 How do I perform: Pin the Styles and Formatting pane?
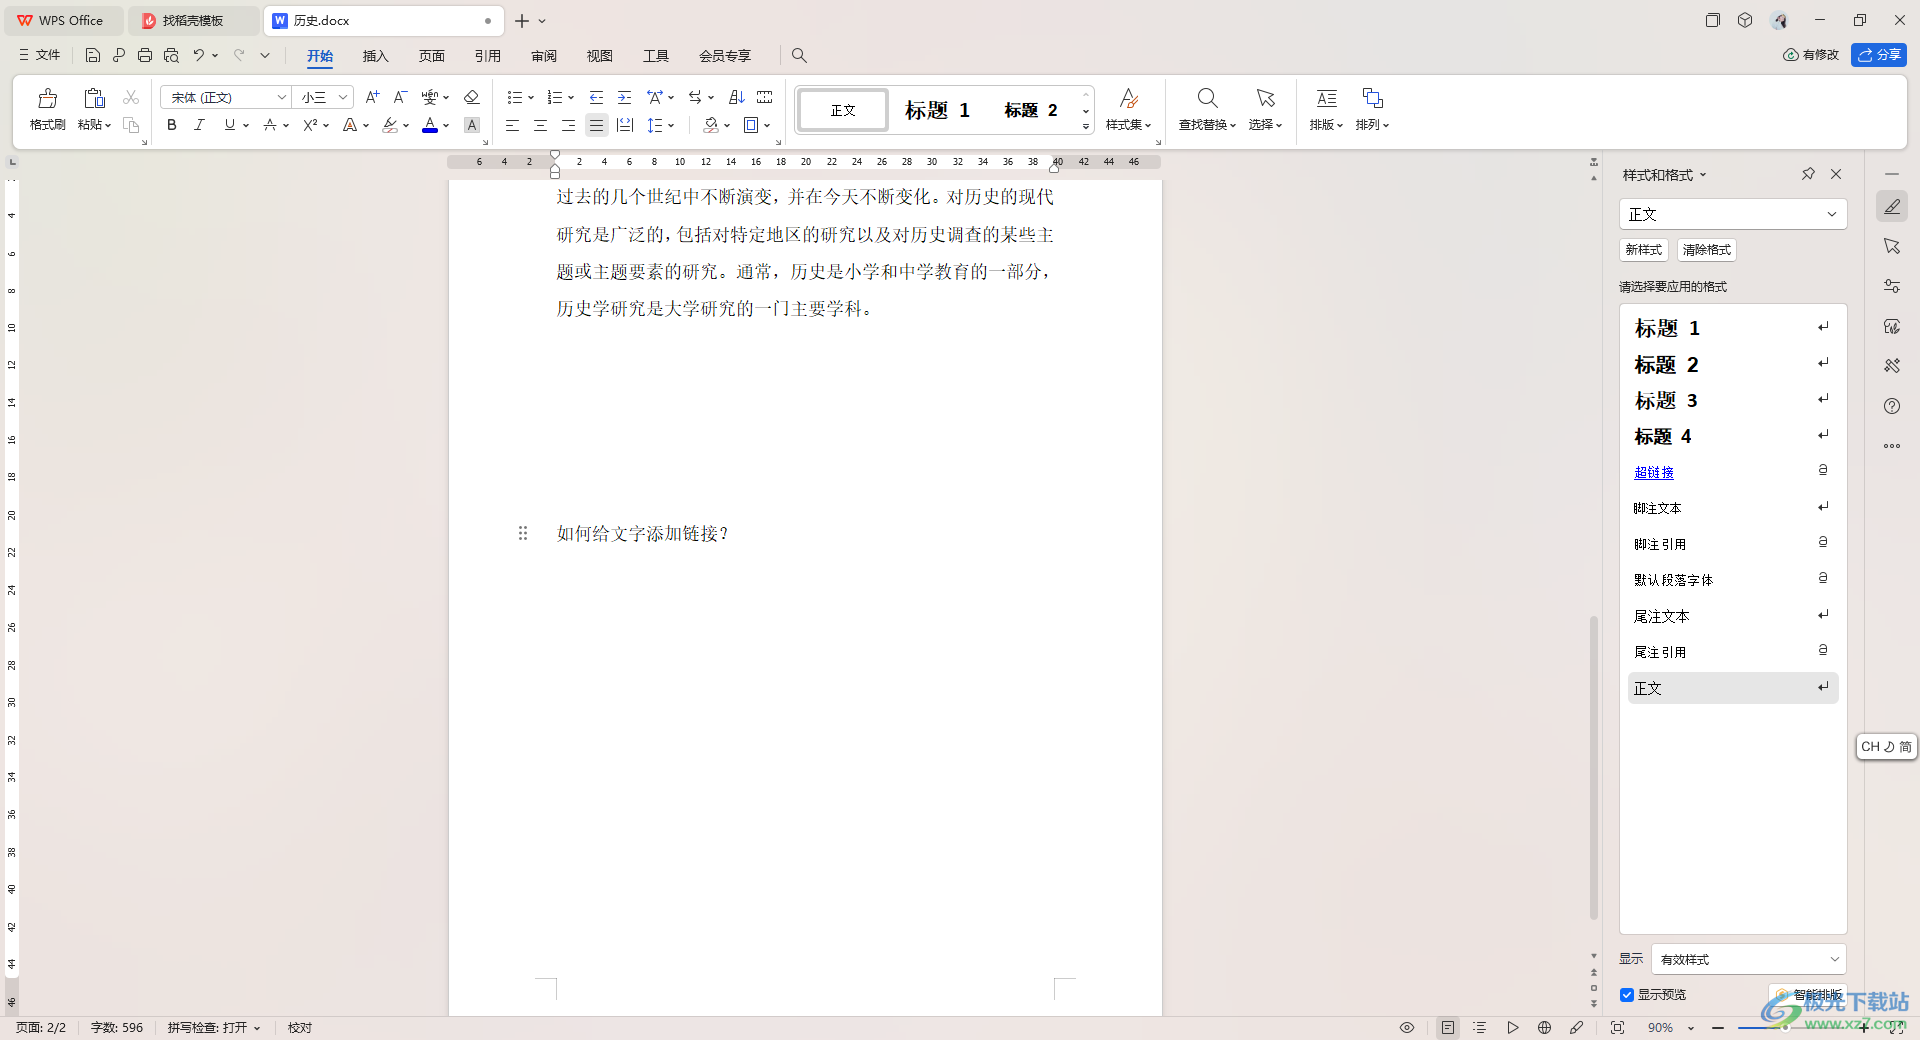1808,174
